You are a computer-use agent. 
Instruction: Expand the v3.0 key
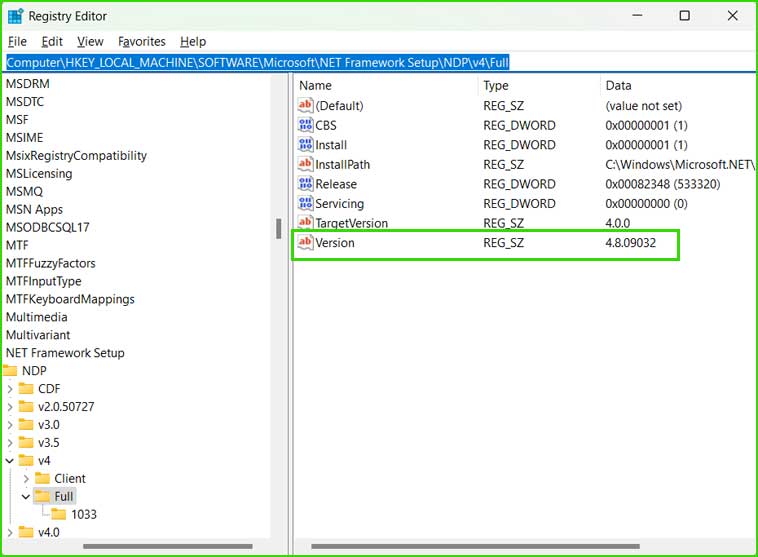(10, 425)
